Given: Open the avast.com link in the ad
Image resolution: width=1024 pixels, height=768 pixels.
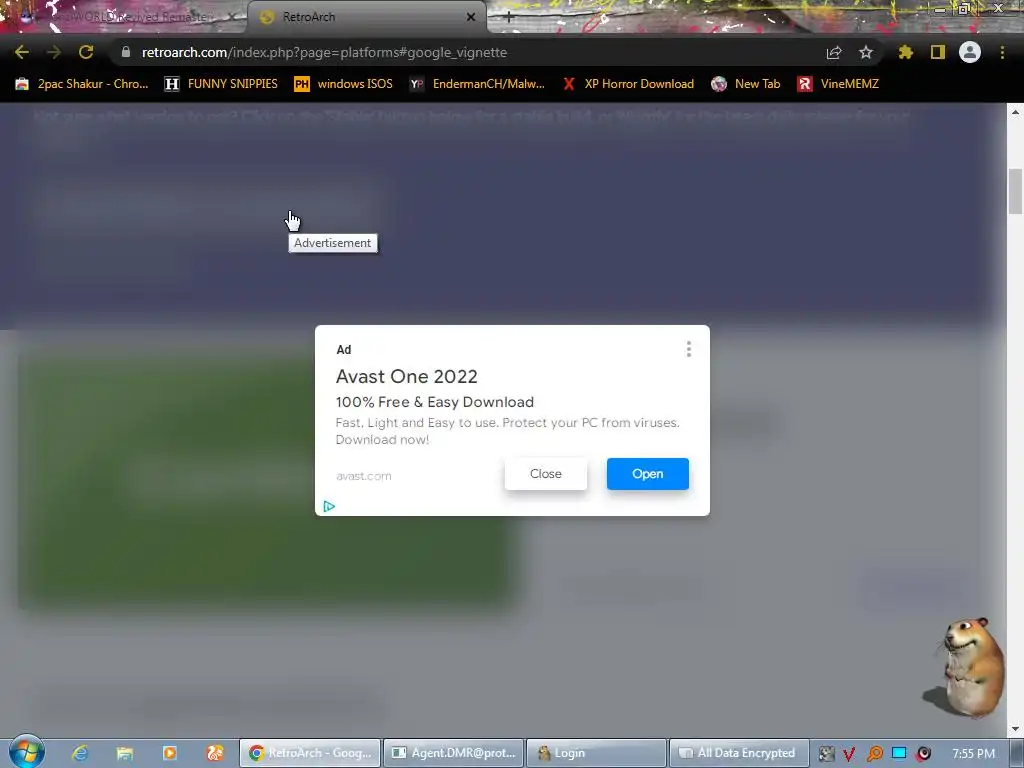Looking at the screenshot, I should tap(364, 476).
